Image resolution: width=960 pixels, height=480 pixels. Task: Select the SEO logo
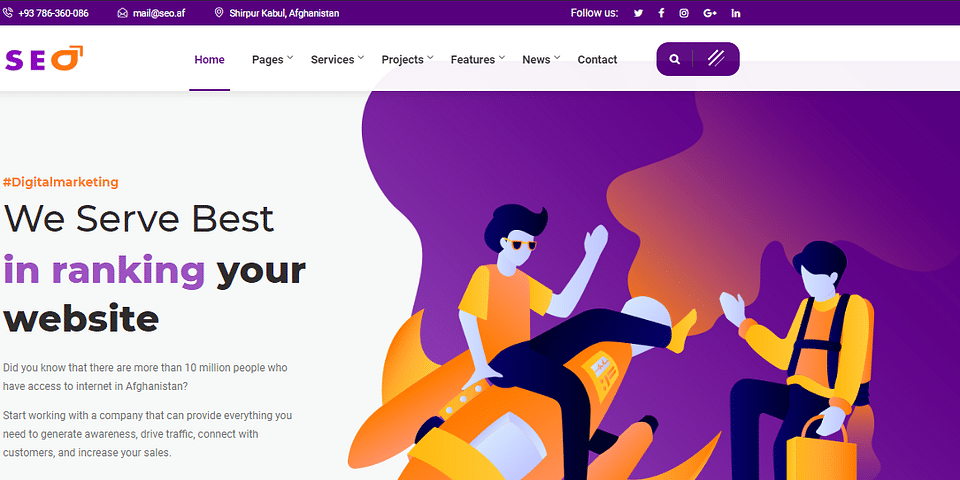click(43, 59)
